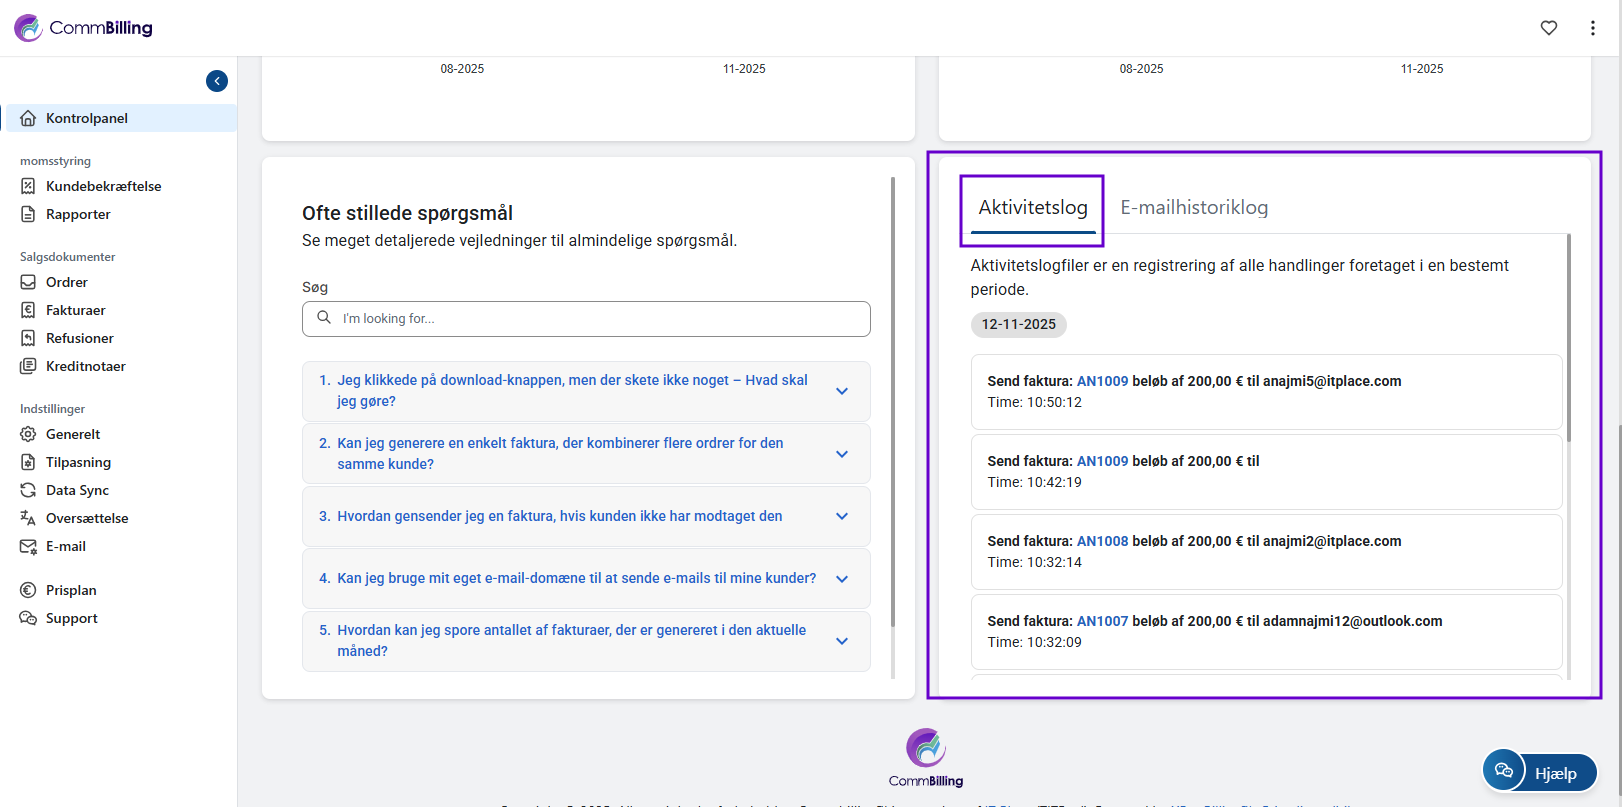
Task: Expand FAQ question 5 about tracking invoices
Action: coord(841,641)
